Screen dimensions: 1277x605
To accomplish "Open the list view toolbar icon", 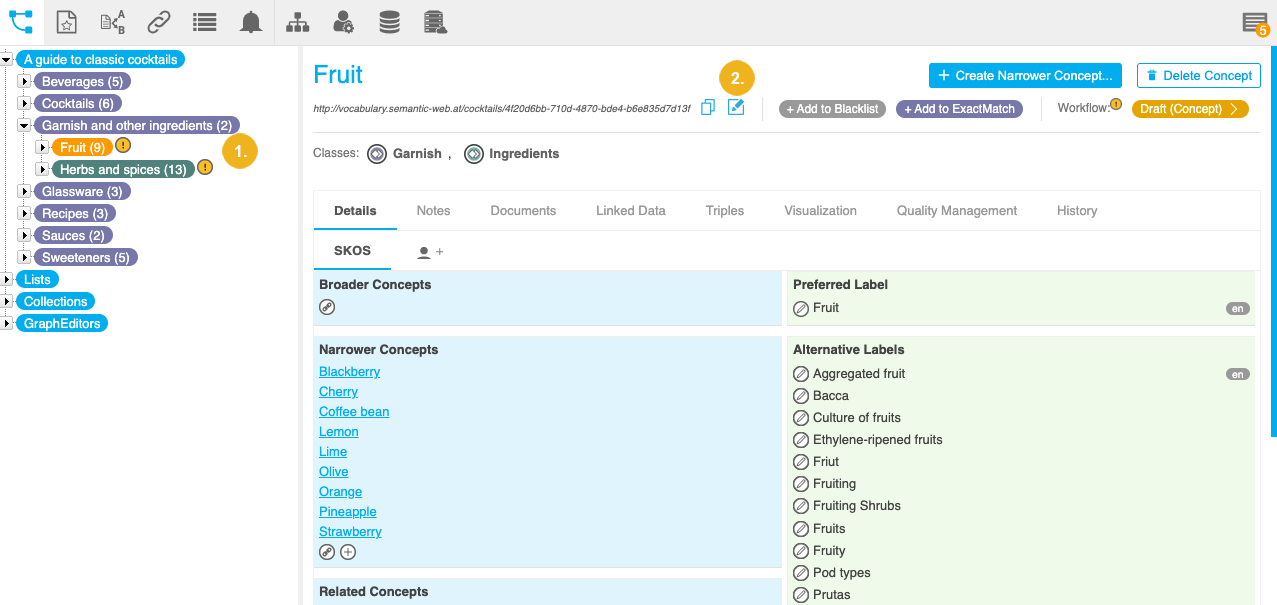I will [204, 22].
